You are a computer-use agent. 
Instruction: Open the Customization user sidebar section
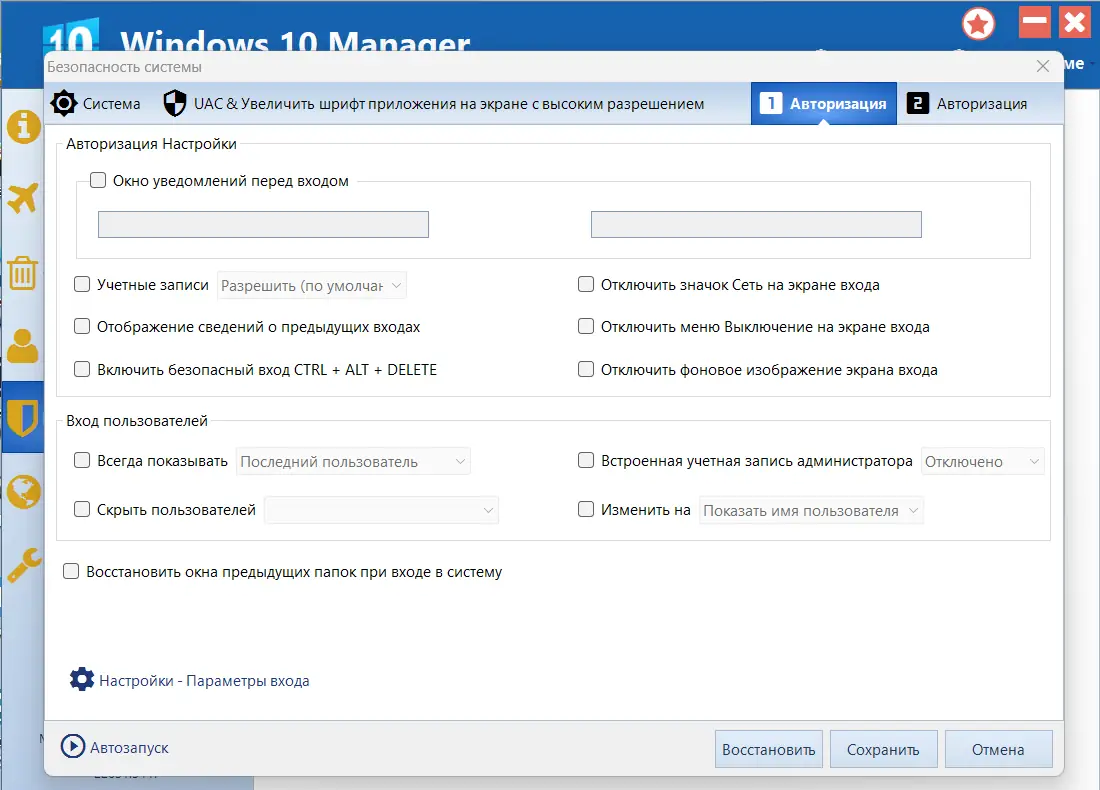pos(23,346)
